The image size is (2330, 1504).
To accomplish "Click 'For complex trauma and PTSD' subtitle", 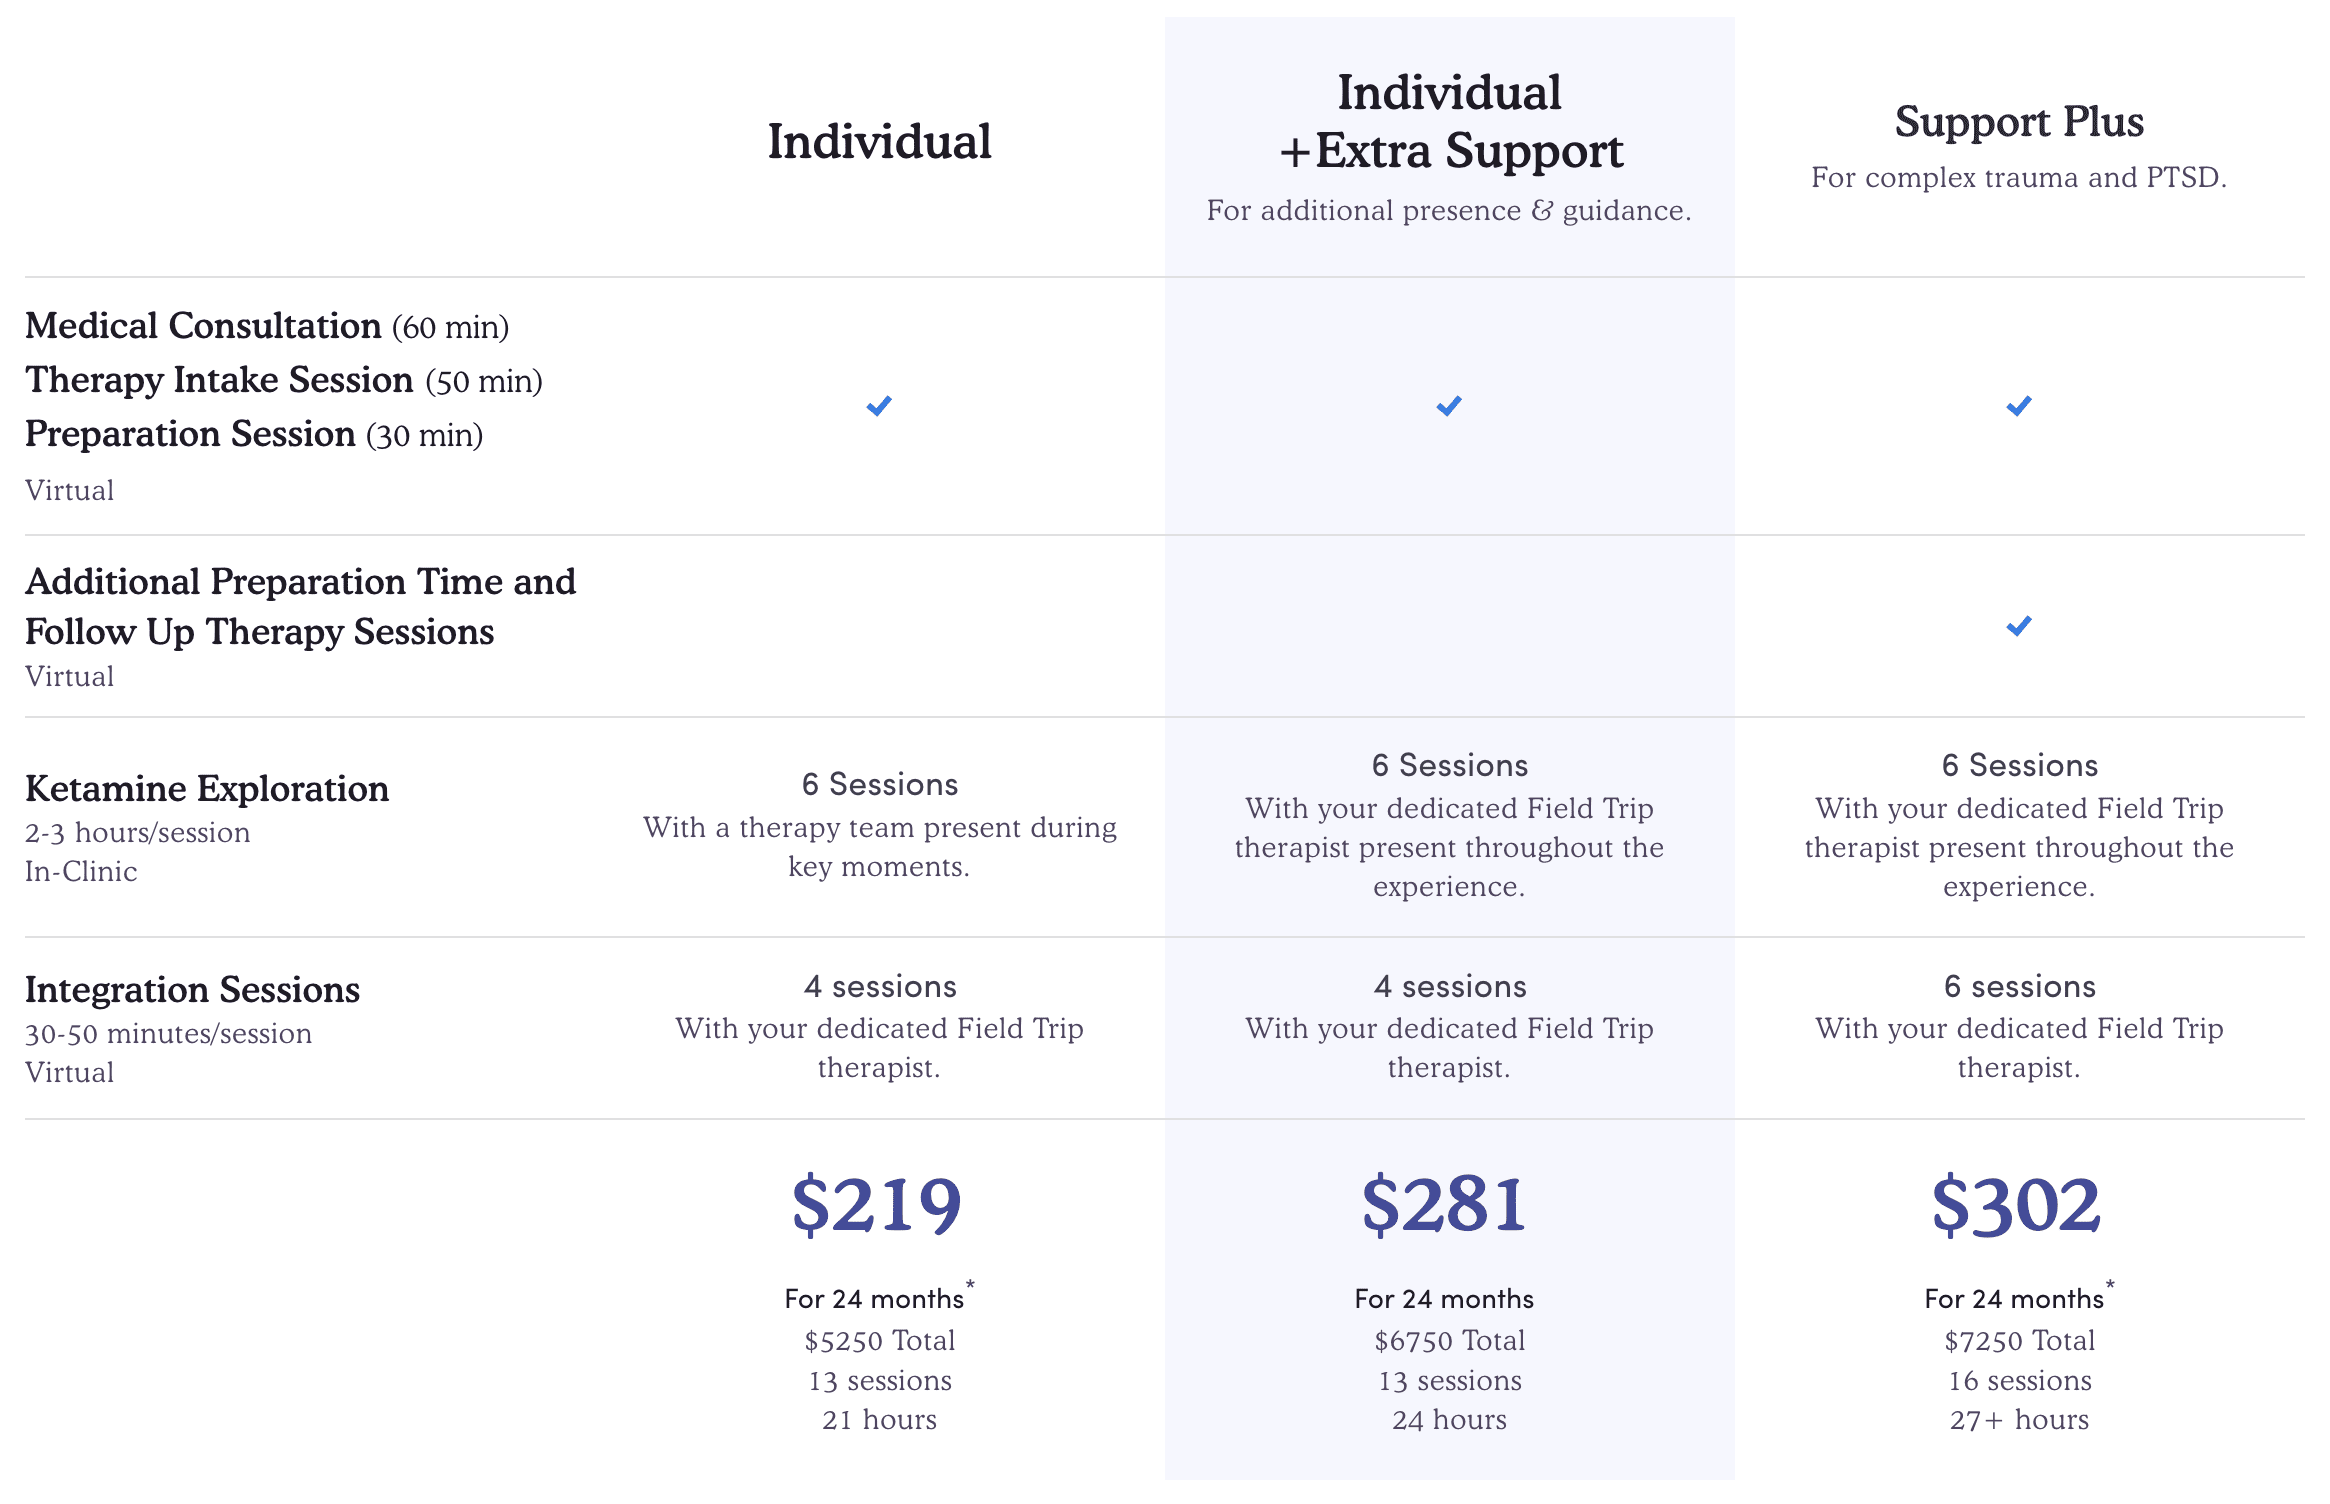I will (x=2019, y=178).
